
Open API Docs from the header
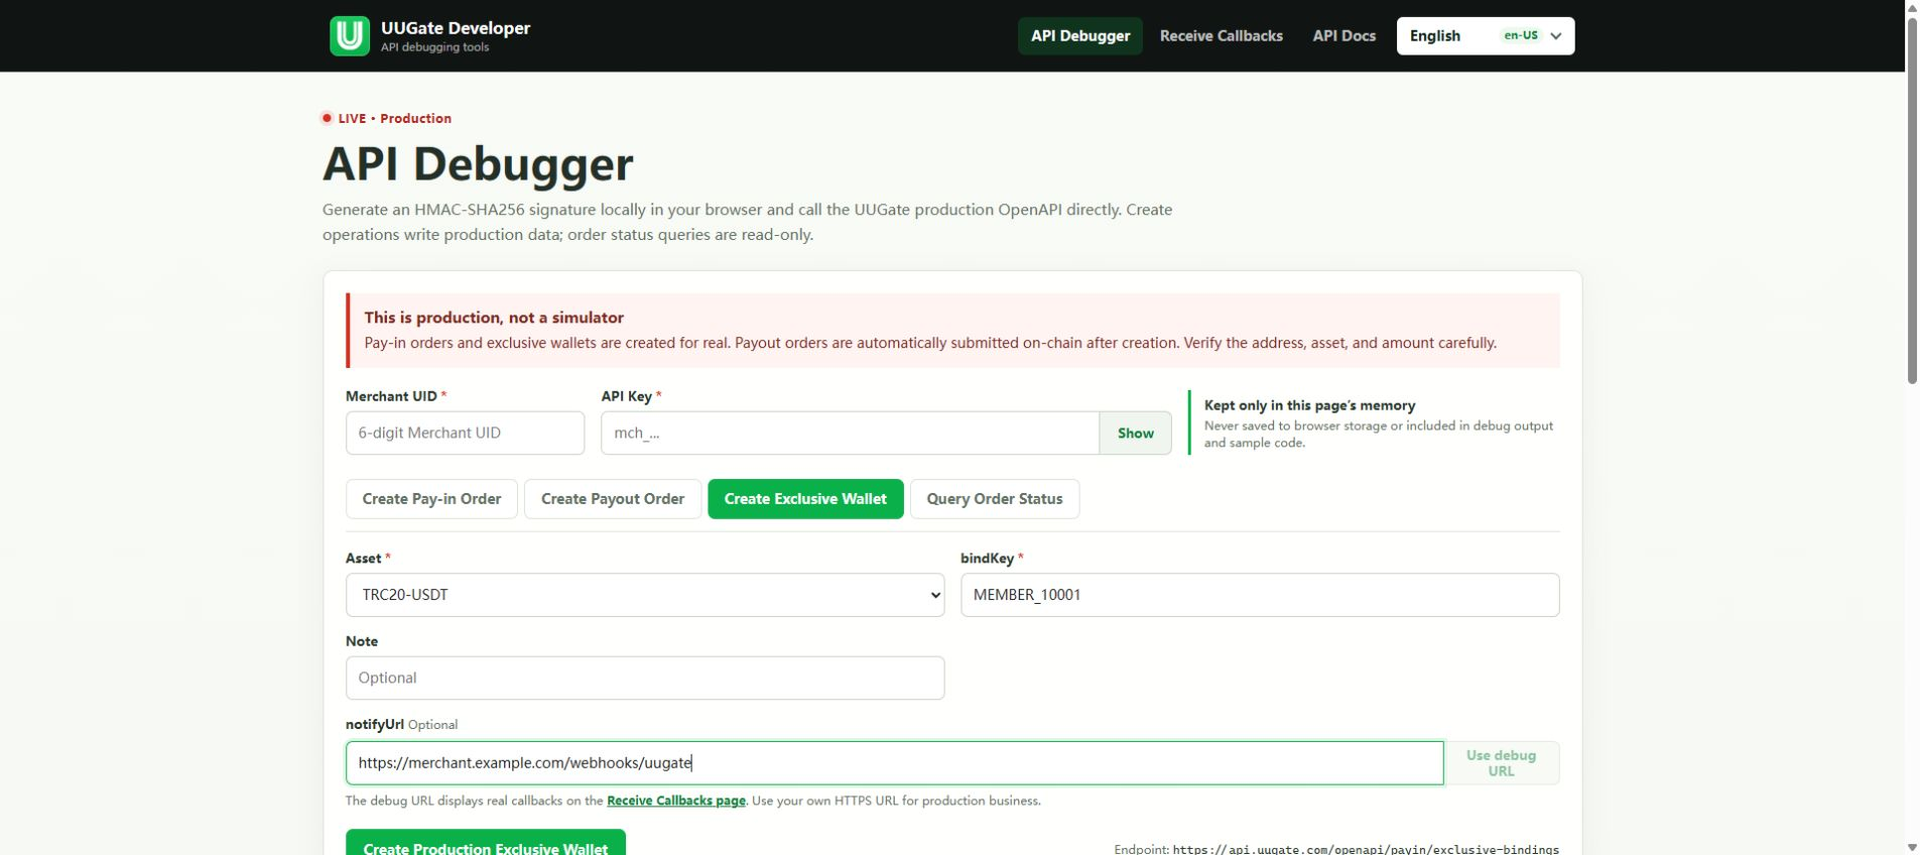tap(1344, 36)
